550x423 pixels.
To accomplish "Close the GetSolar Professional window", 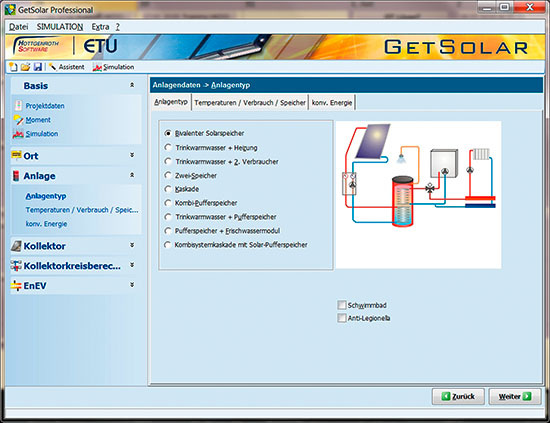I will [530, 7].
